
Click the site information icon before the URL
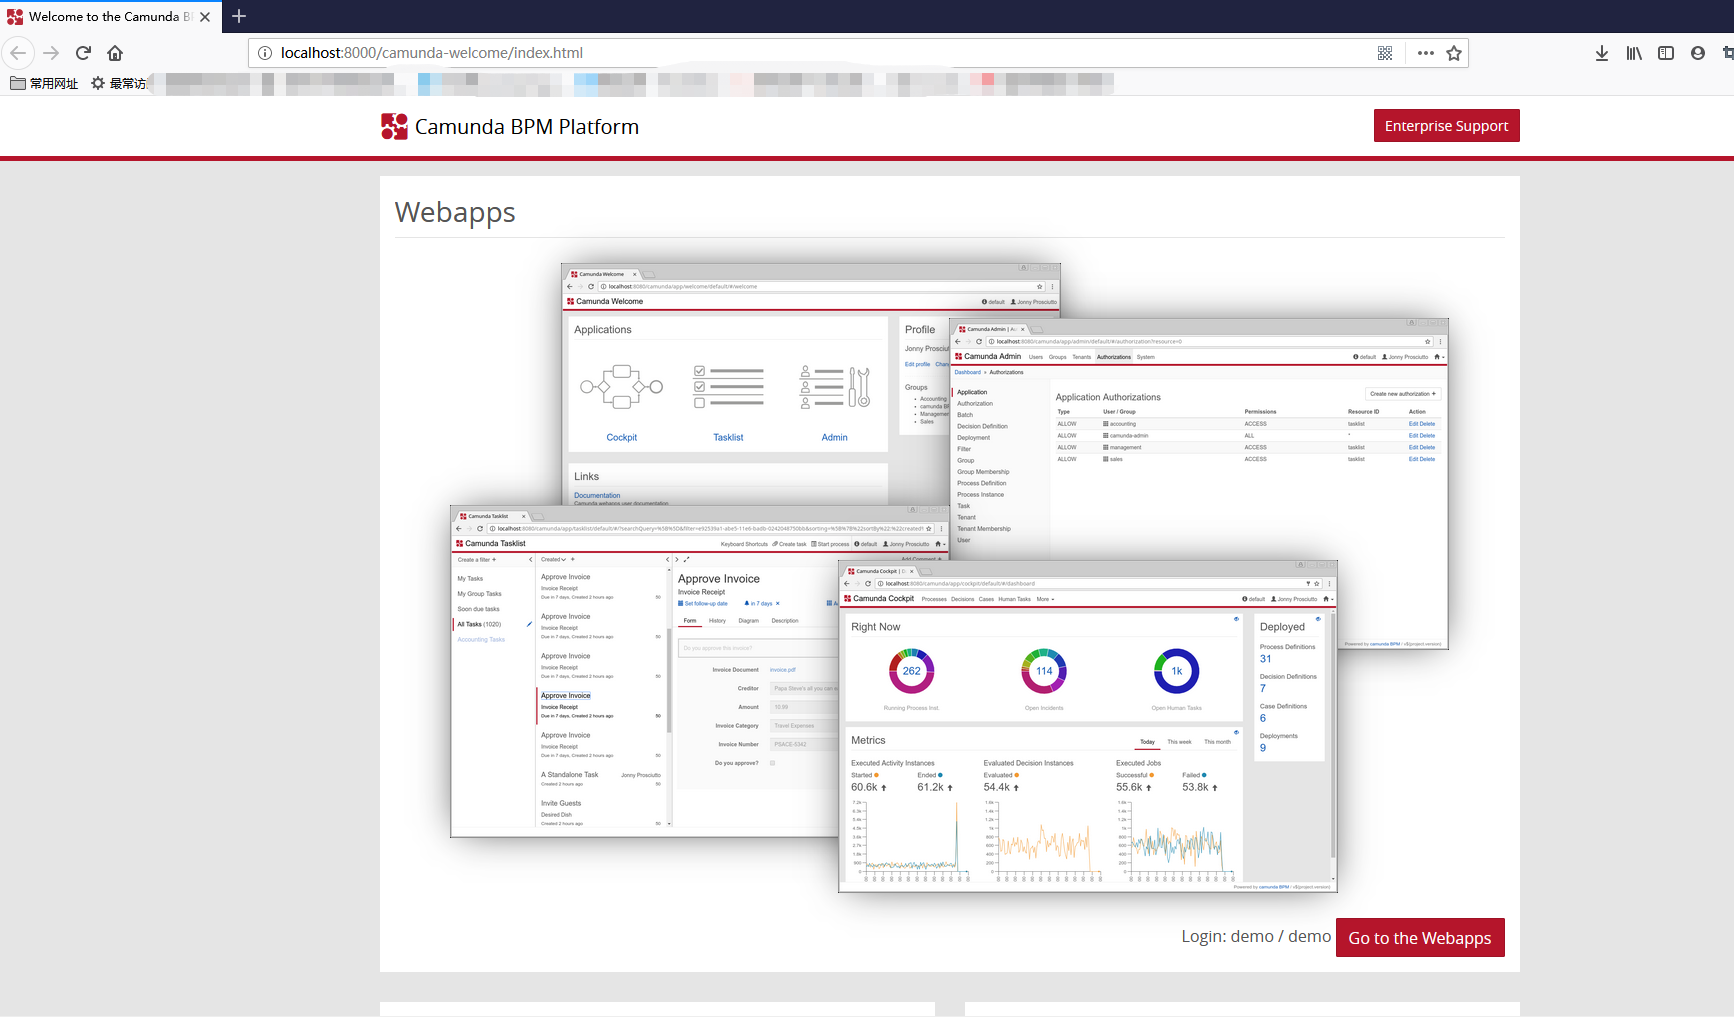263,52
